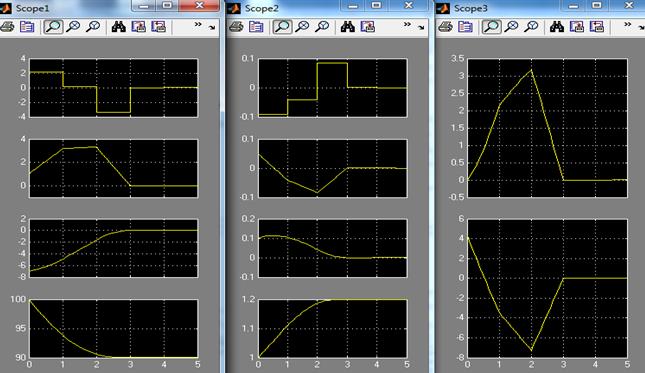
Task: Expand Scope1 toolbar overflow chevron
Action: coord(198,25)
